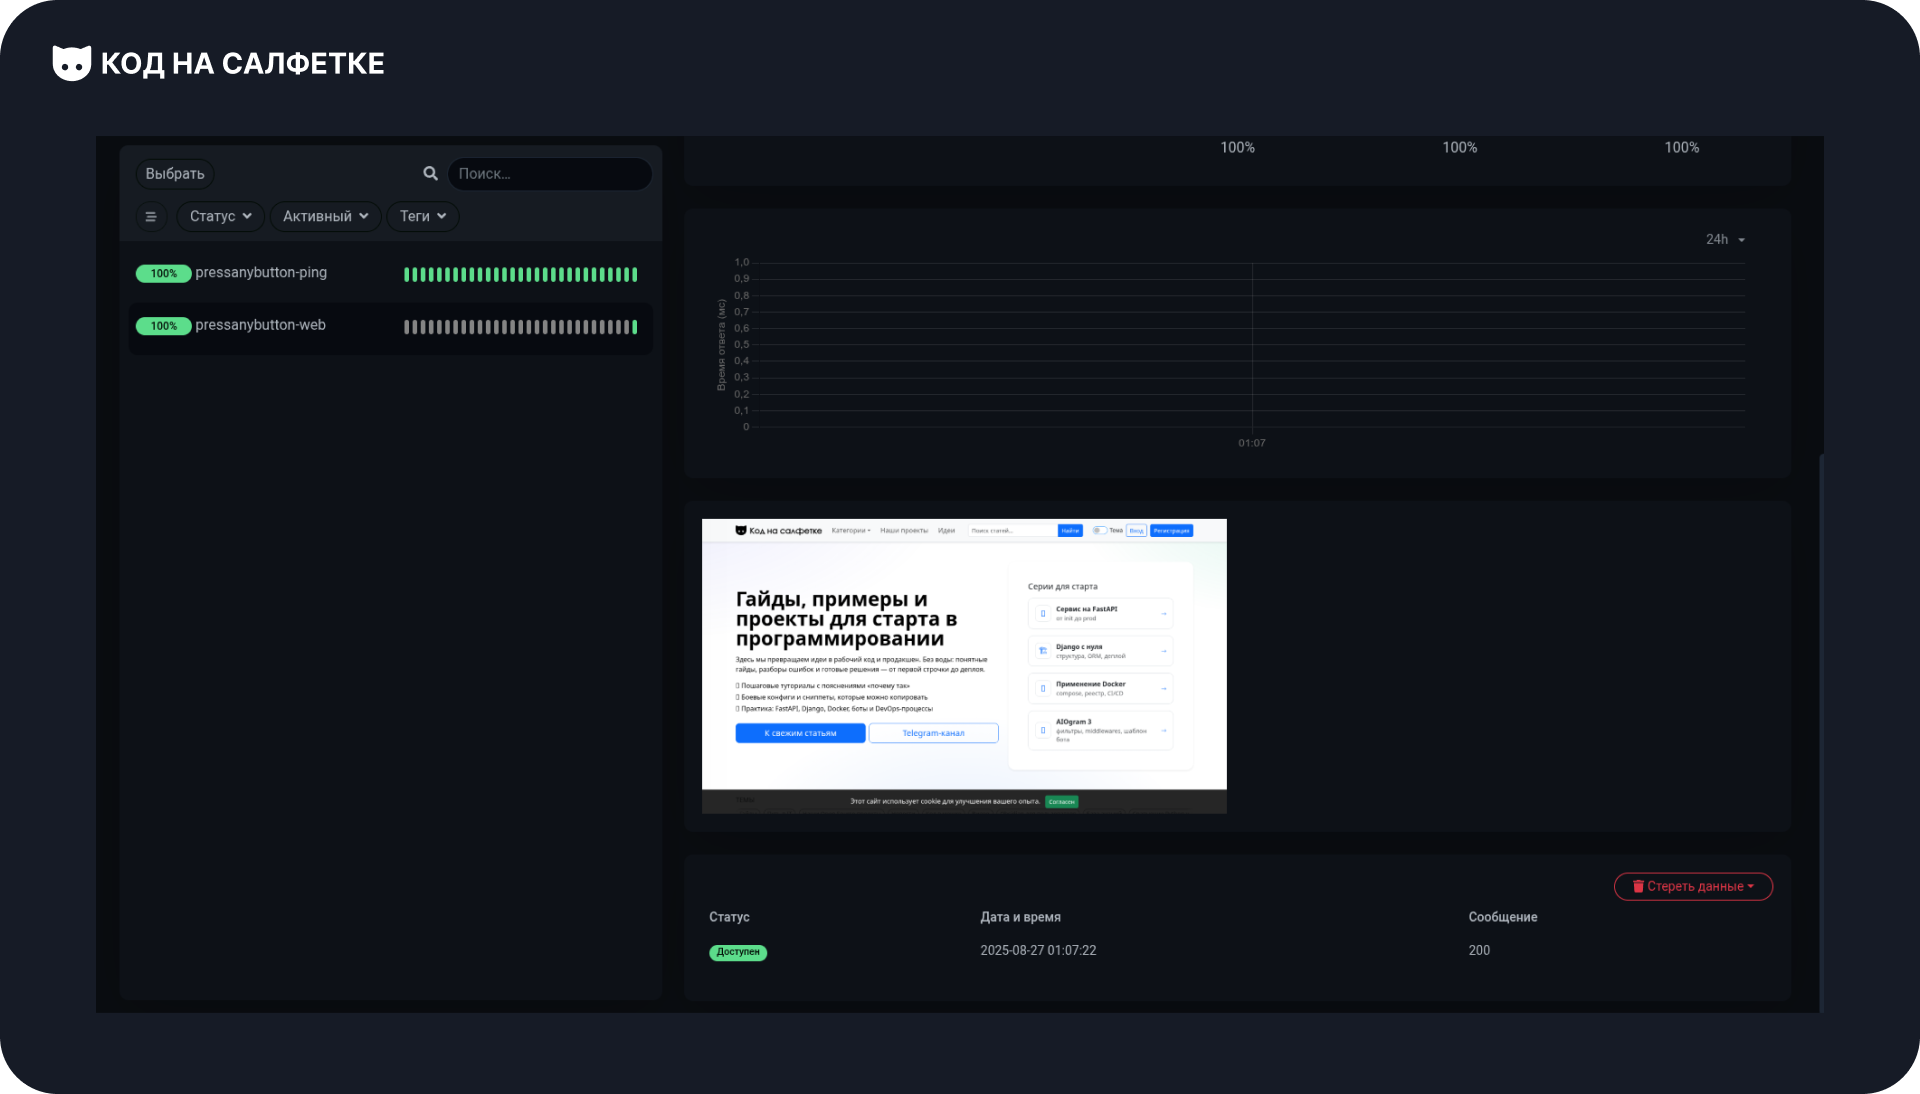Click the Сообщение column header

pyautogui.click(x=1503, y=917)
